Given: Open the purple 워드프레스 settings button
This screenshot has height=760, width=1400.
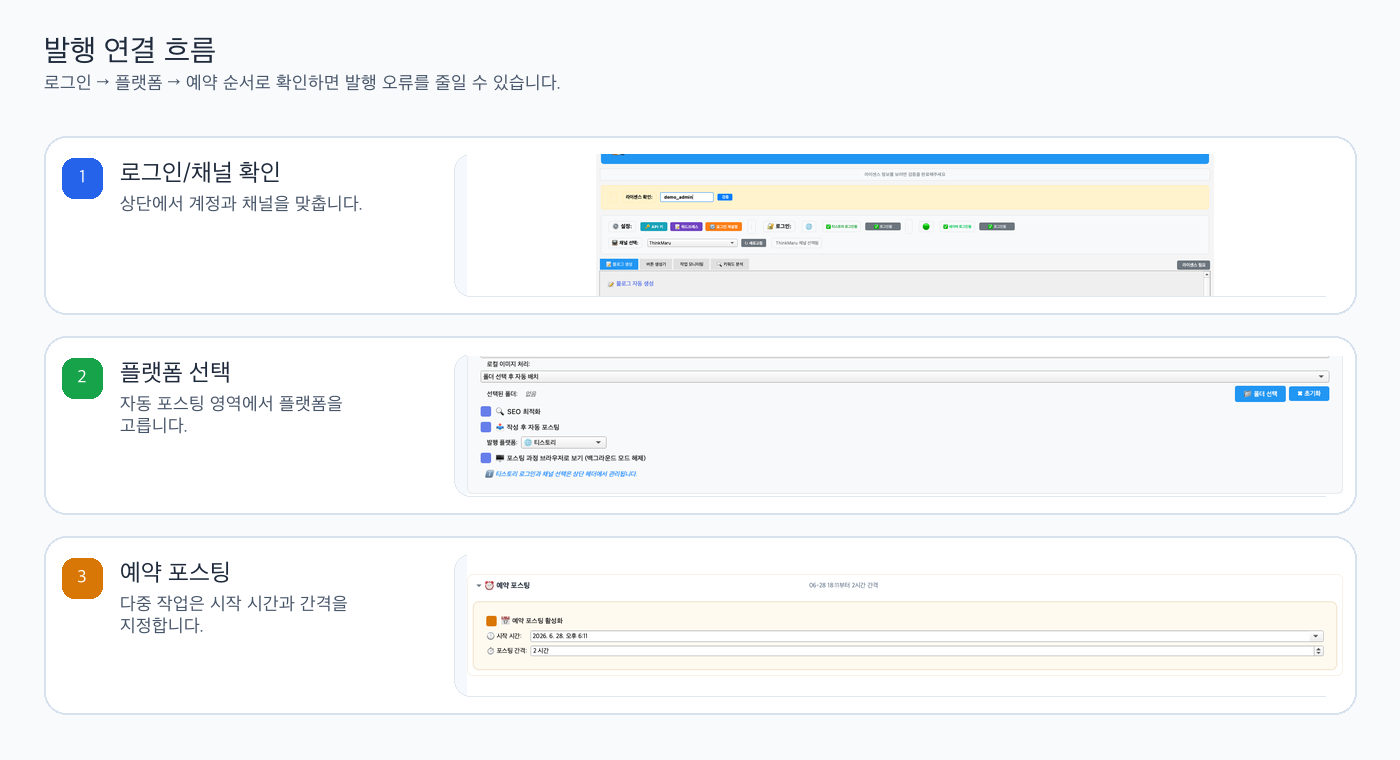Looking at the screenshot, I should click(686, 226).
